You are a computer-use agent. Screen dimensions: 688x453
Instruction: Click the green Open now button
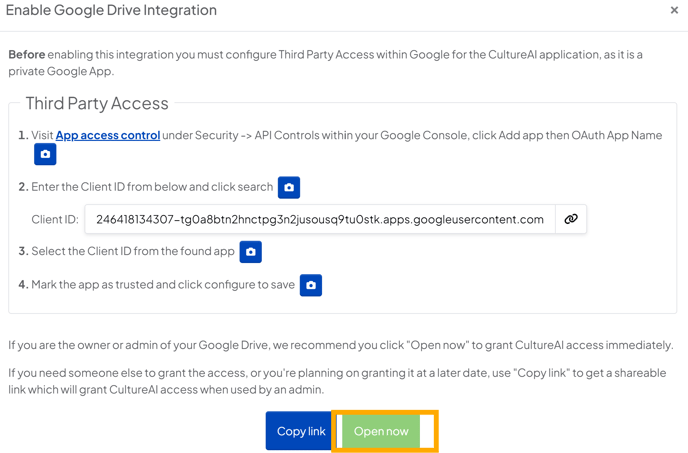click(x=381, y=431)
